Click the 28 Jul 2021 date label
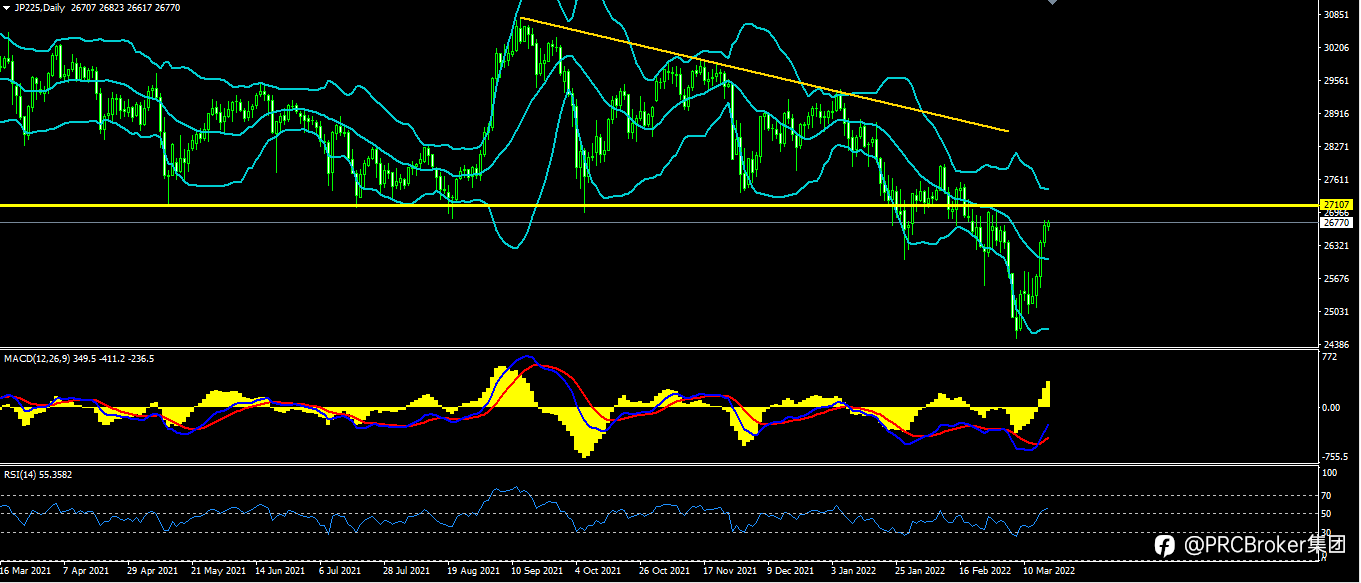Screen dimensions: 1361x583 406,571
